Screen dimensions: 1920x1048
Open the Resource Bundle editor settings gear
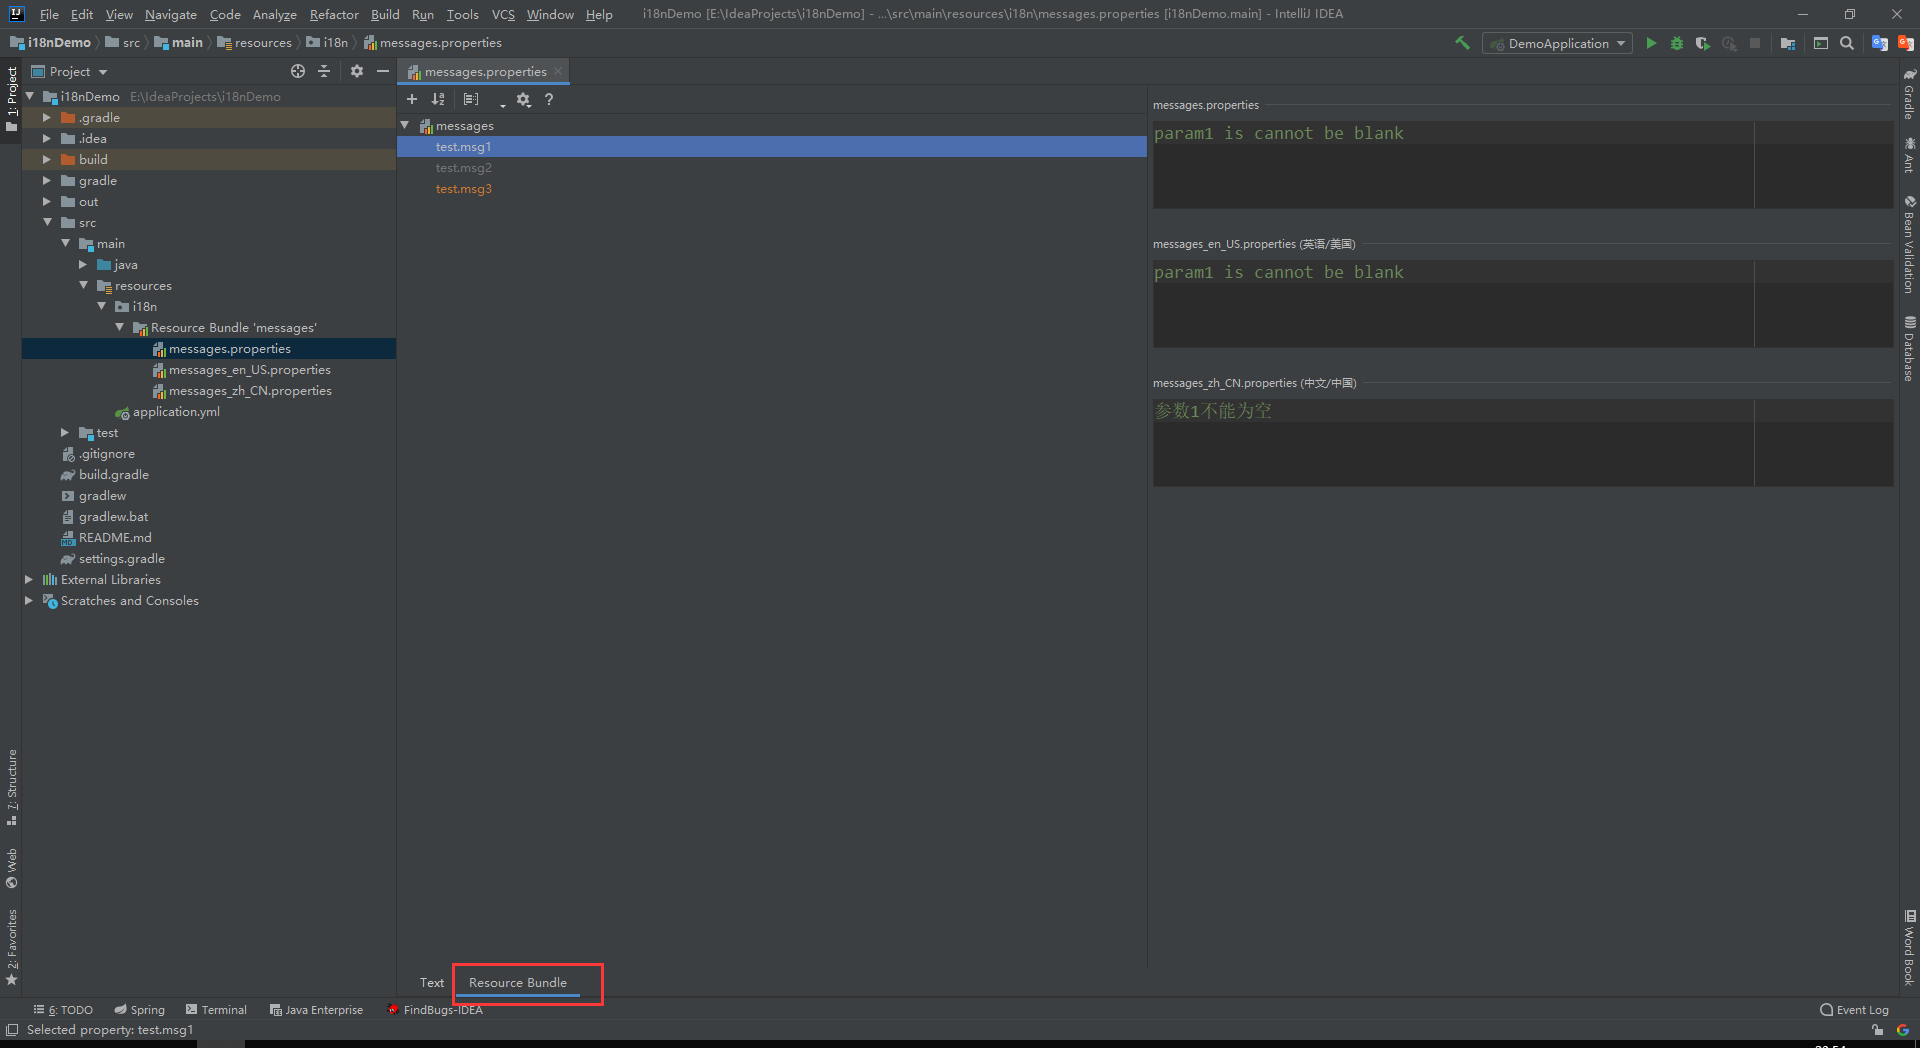click(x=524, y=100)
